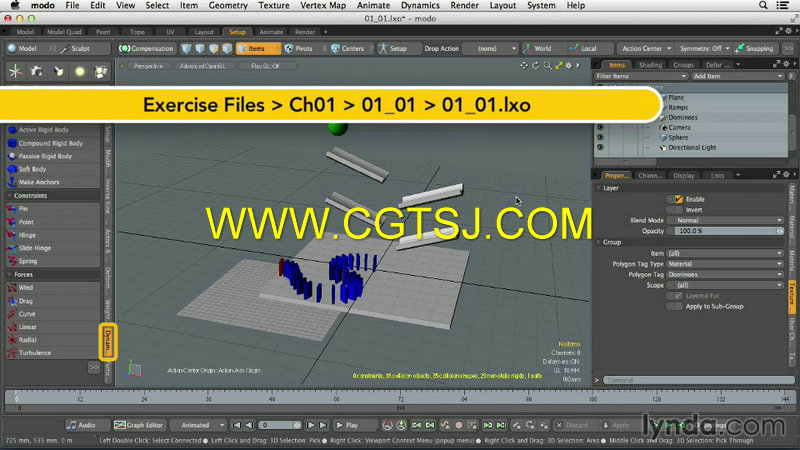Viewport: 800px width, 450px height.
Task: Toggle visibility of the Sphere item
Action: 601,137
